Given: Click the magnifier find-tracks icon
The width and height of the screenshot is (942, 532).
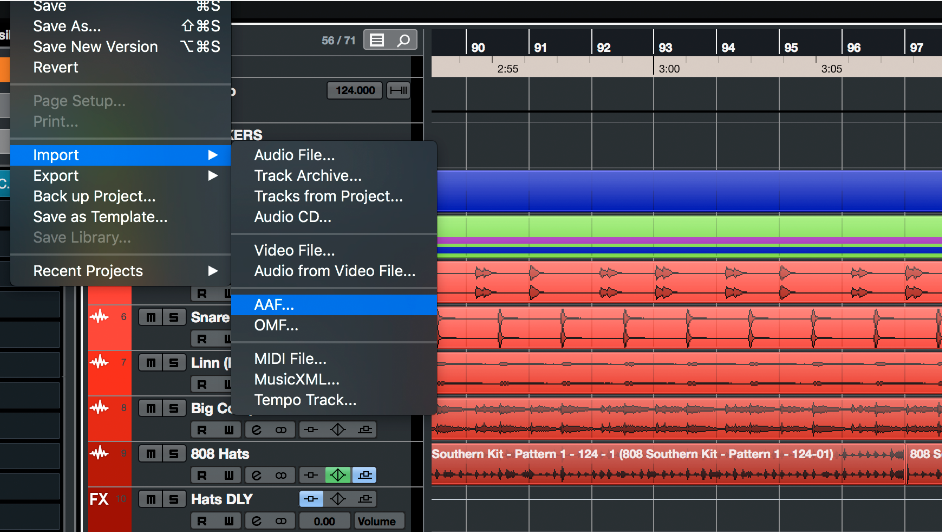Looking at the screenshot, I should coord(403,40).
